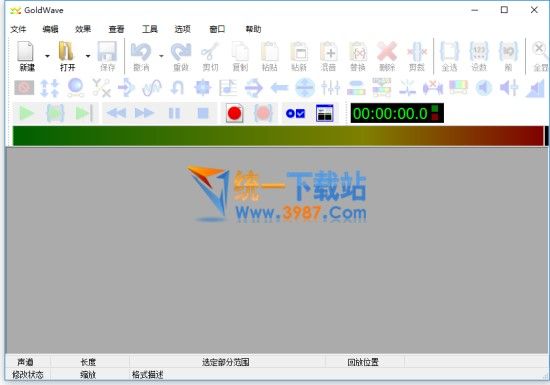Expand the dropdown arrow next to New
The width and height of the screenshot is (550, 385).
coord(47,56)
